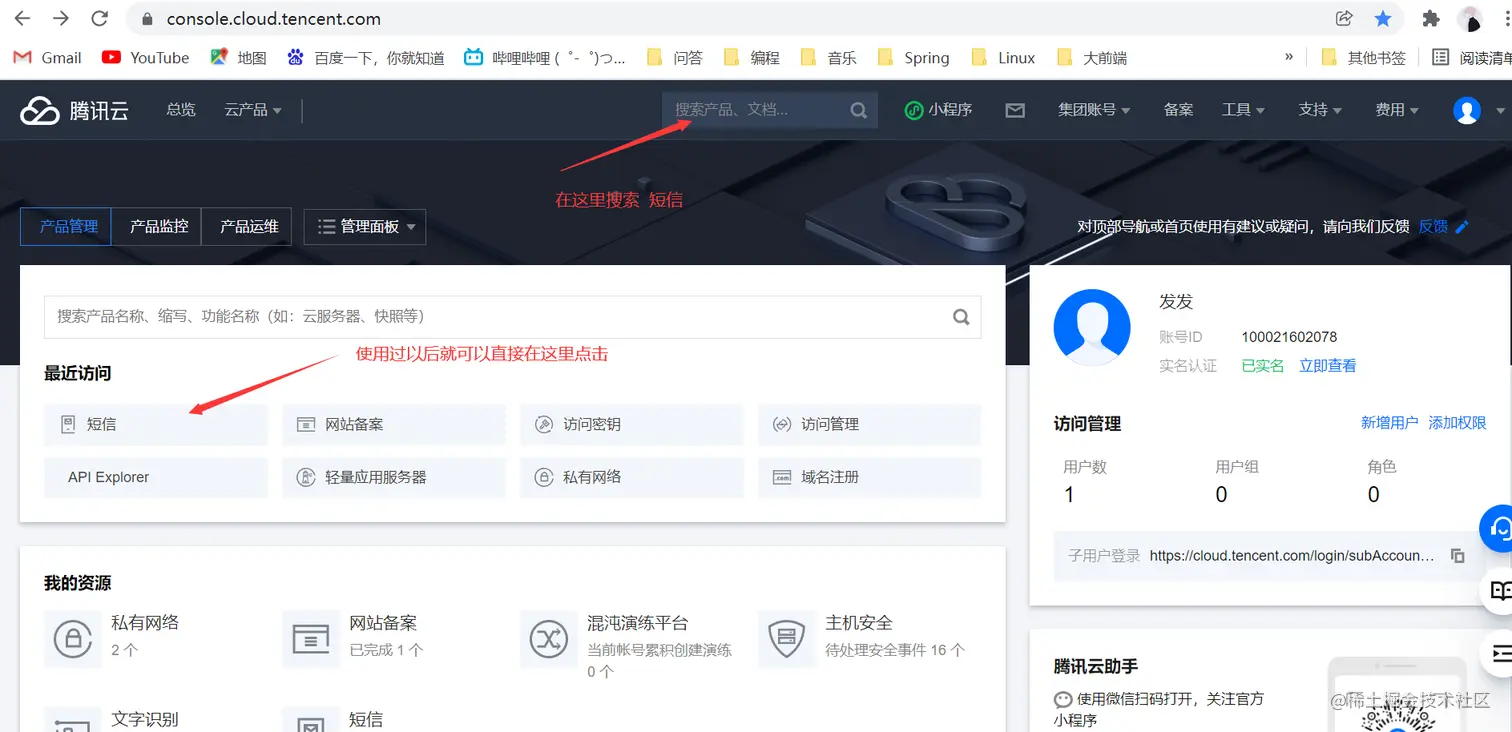Reload the page with the refresh icon
This screenshot has height=732, width=1512.
tap(99, 19)
